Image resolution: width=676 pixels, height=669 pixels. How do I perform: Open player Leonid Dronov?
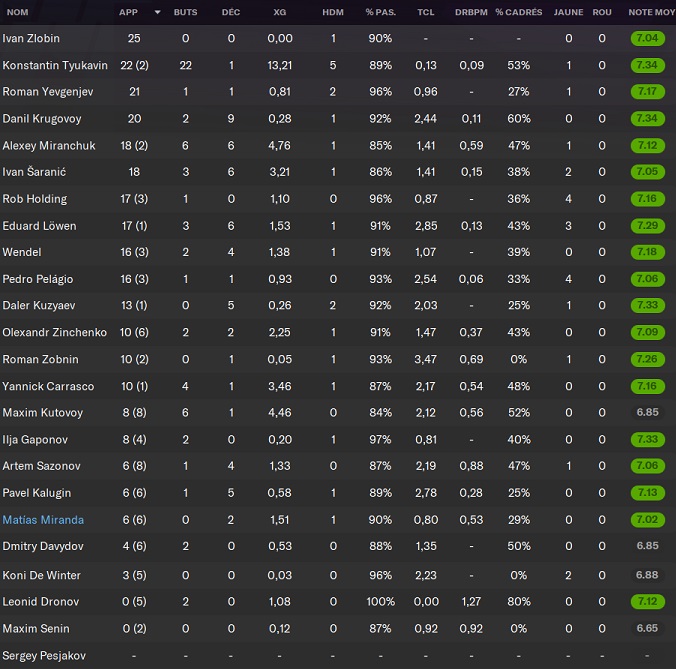41,602
